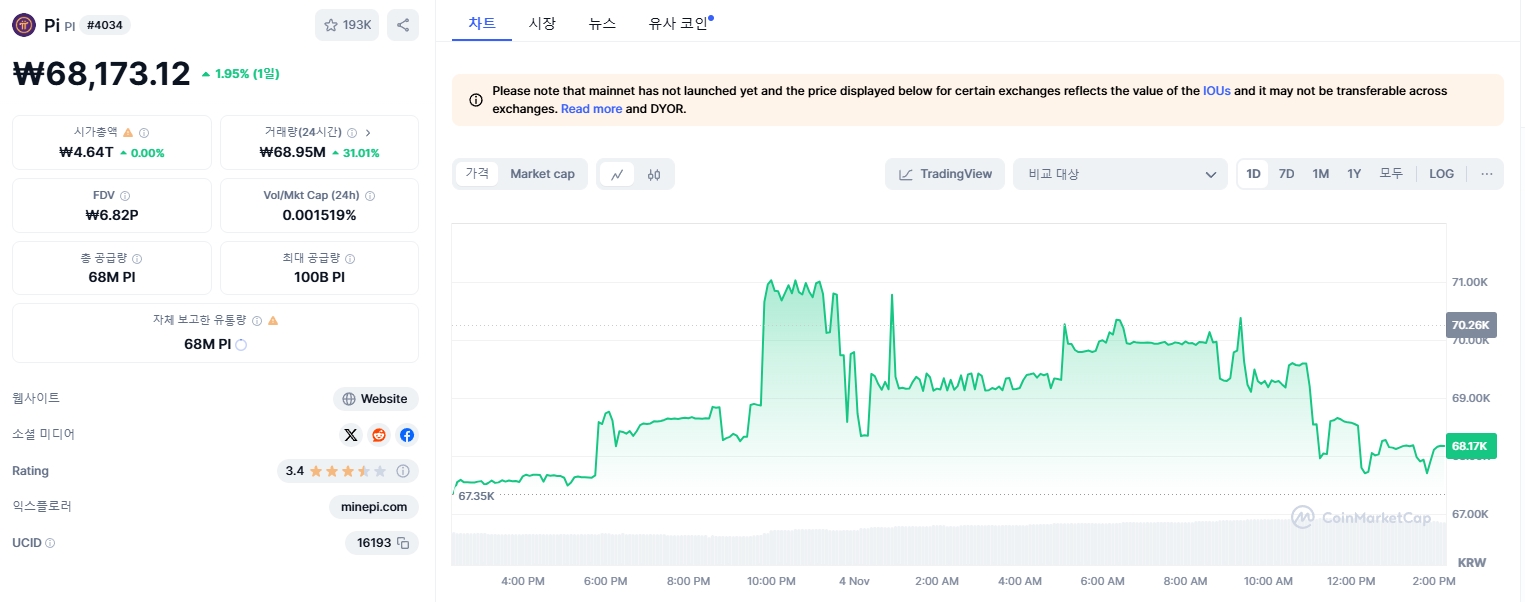This screenshot has height=602, width=1525.
Task: Click the ₩6.82P FDV value
Action: coord(112,215)
